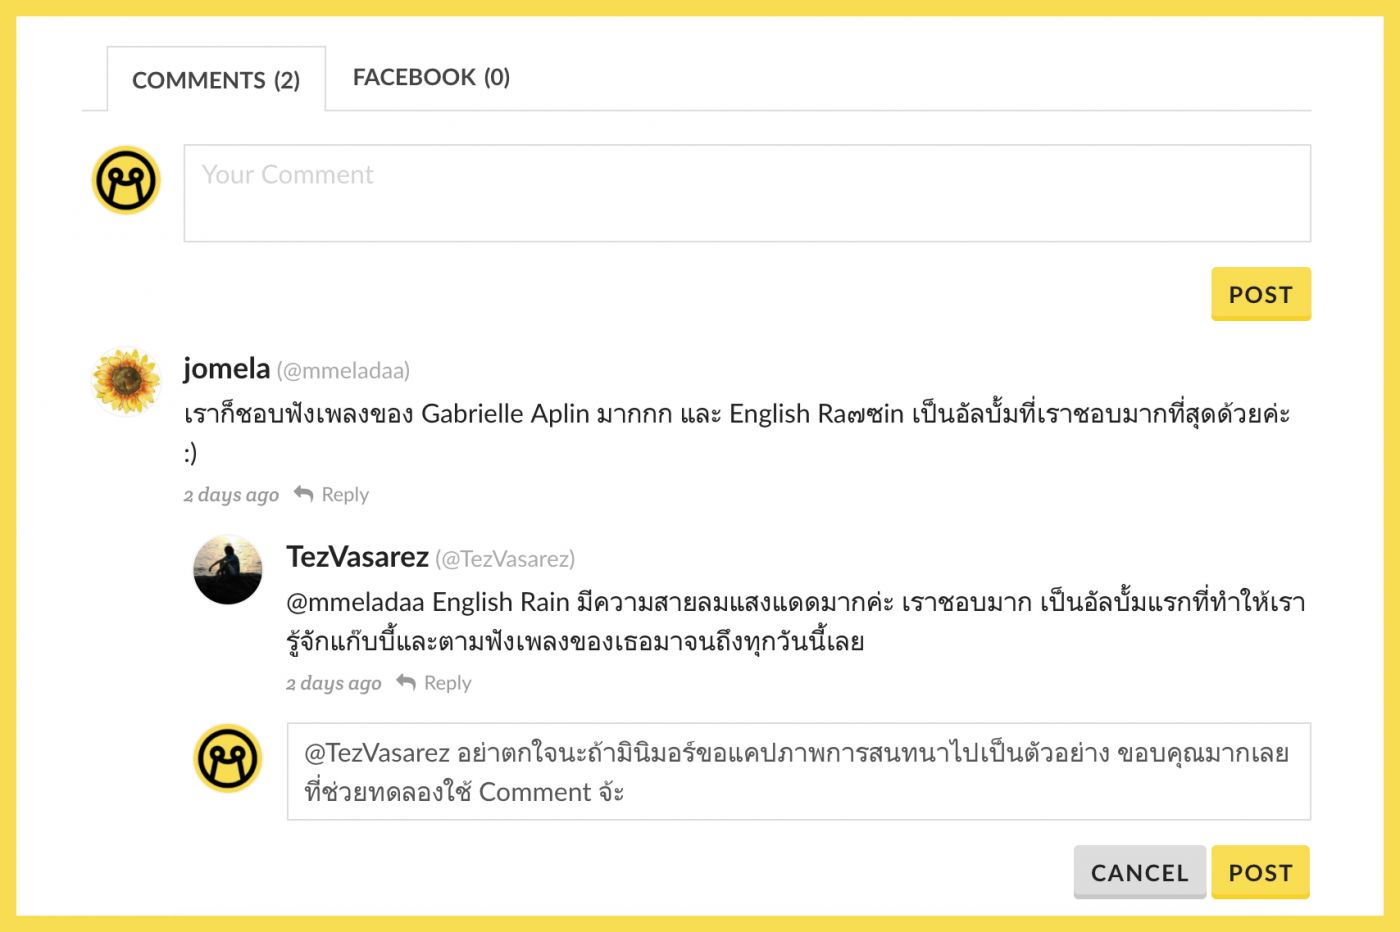Click the reply arrow icon under TezVasarez's comment
Viewport: 1400px width, 932px height.
click(x=406, y=682)
